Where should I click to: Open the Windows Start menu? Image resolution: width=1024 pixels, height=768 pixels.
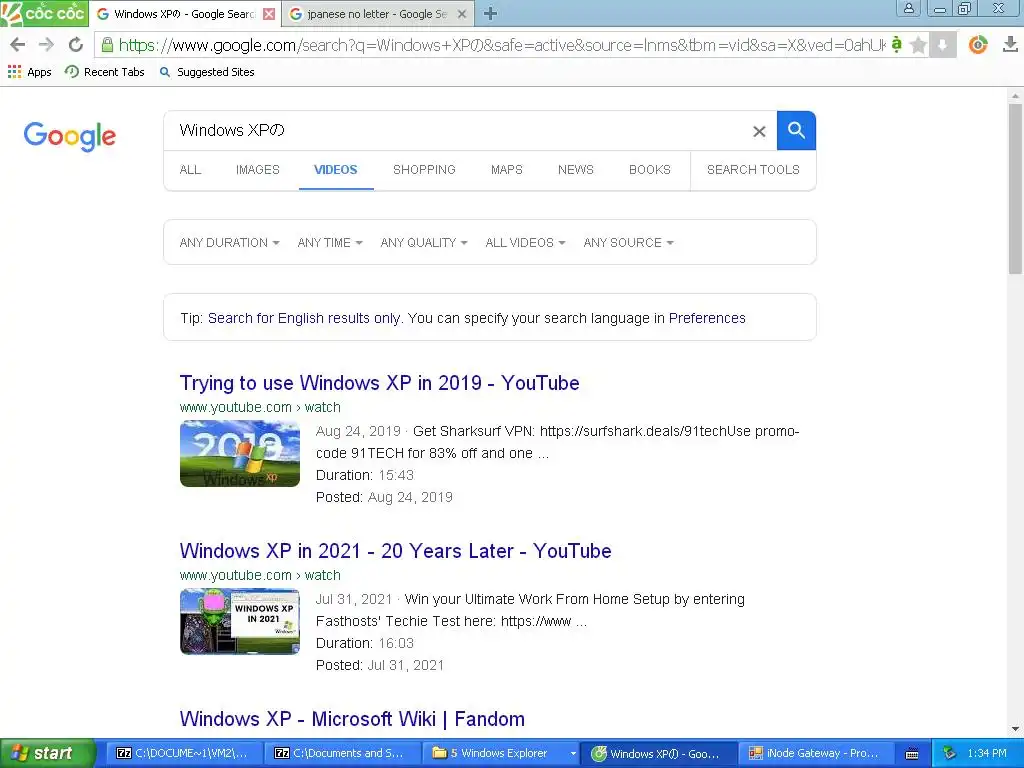(47, 753)
